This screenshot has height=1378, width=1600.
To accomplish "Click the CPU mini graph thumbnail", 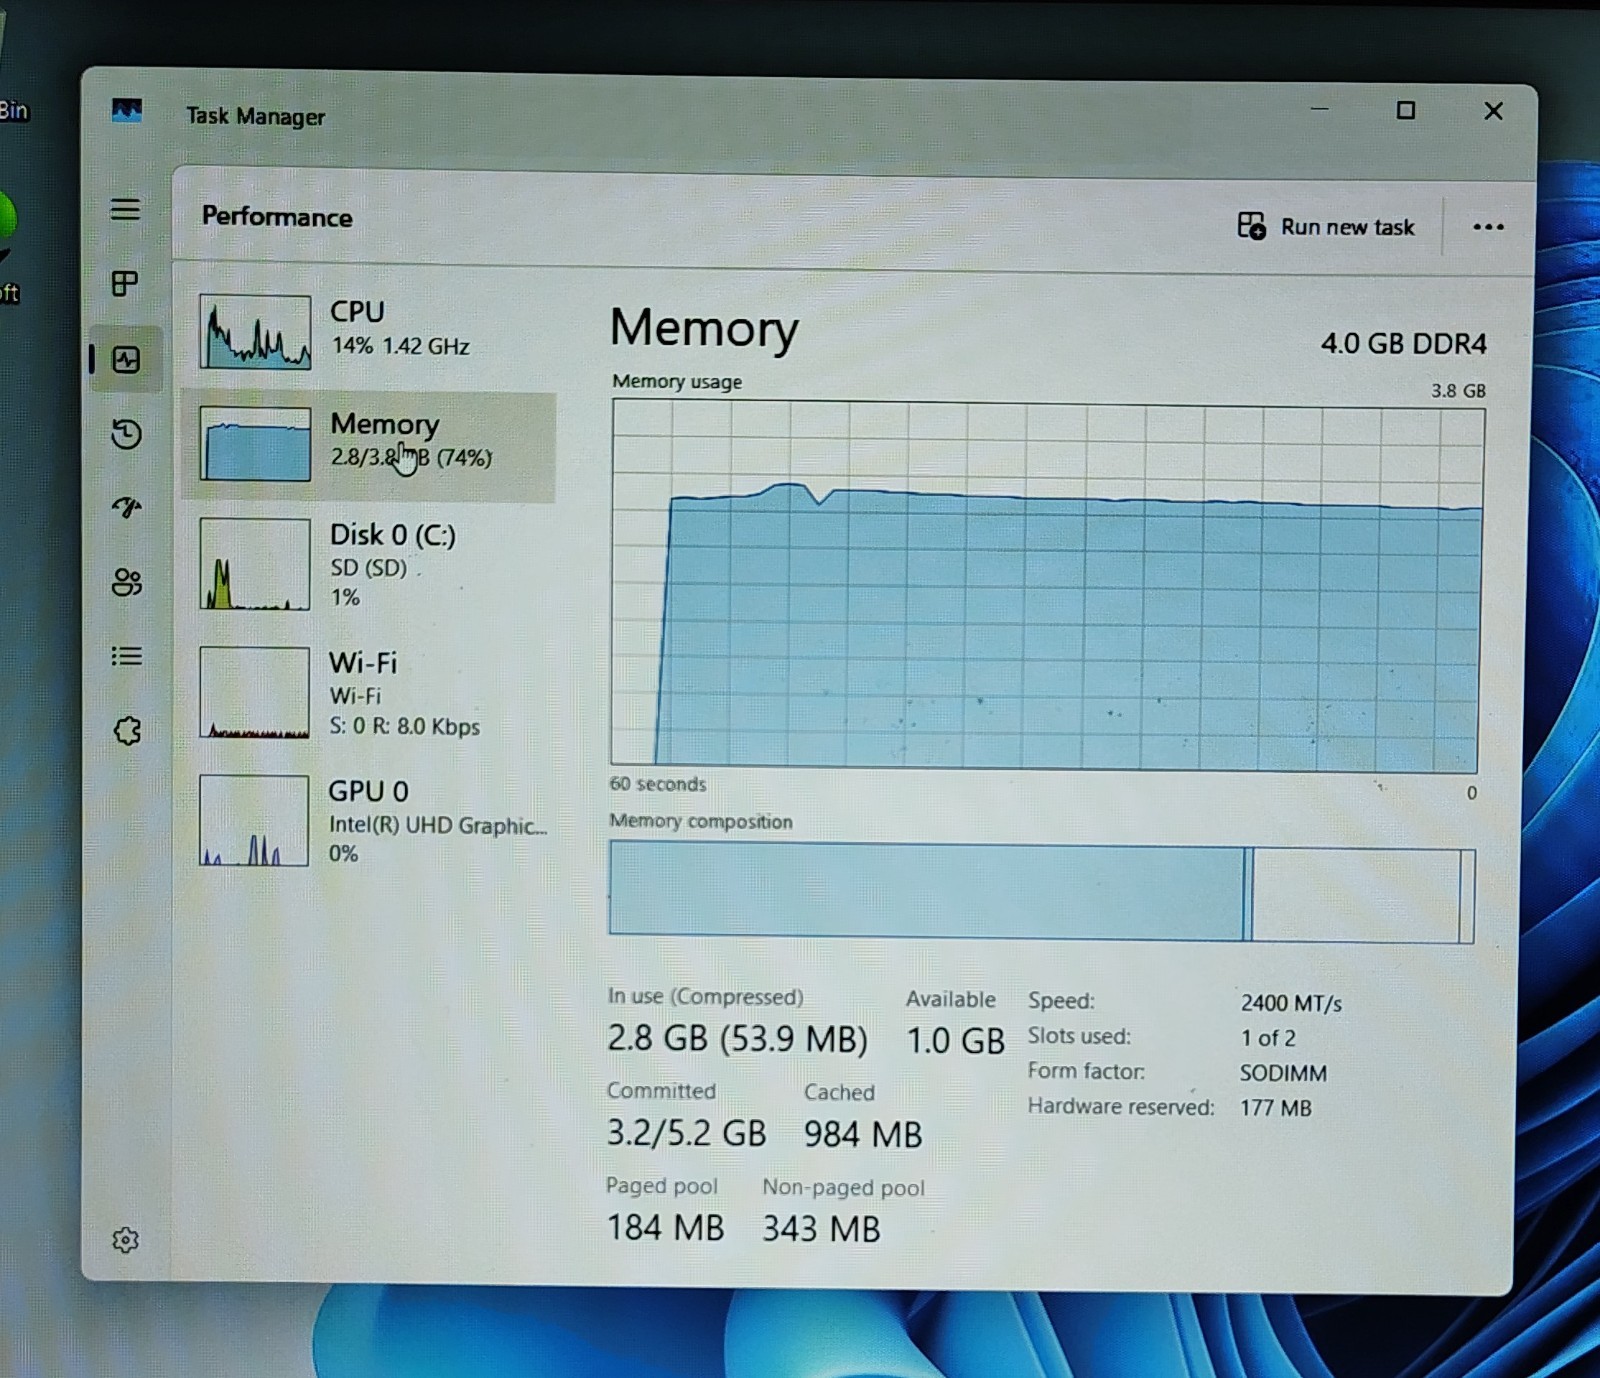I will 255,332.
